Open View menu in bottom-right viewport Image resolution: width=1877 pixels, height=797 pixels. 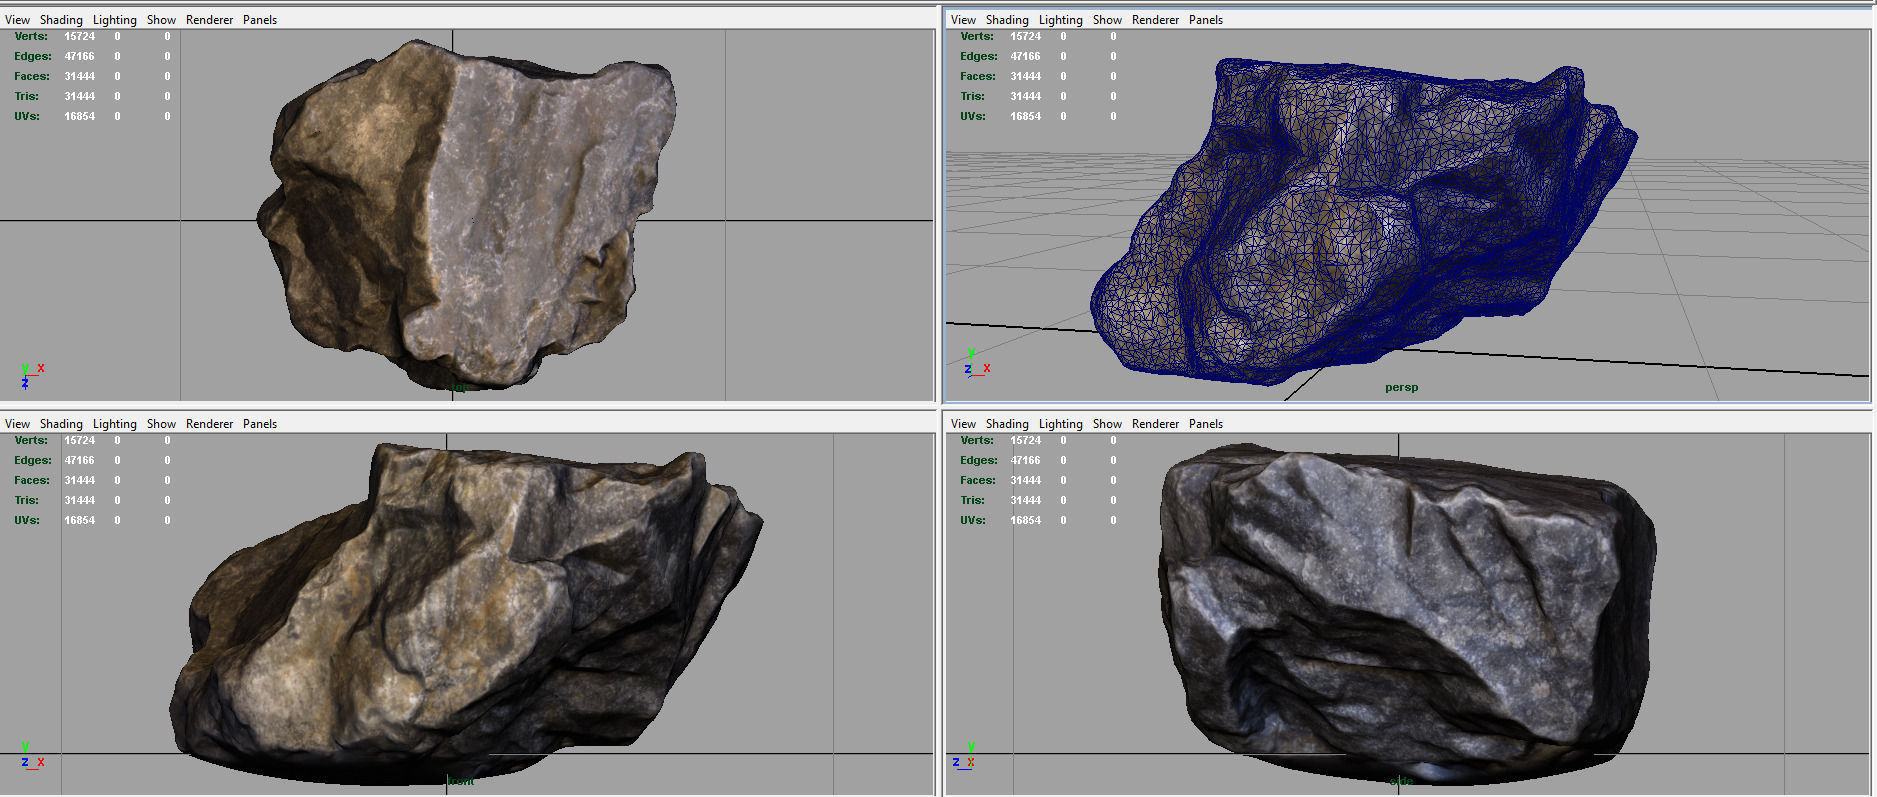pos(963,424)
